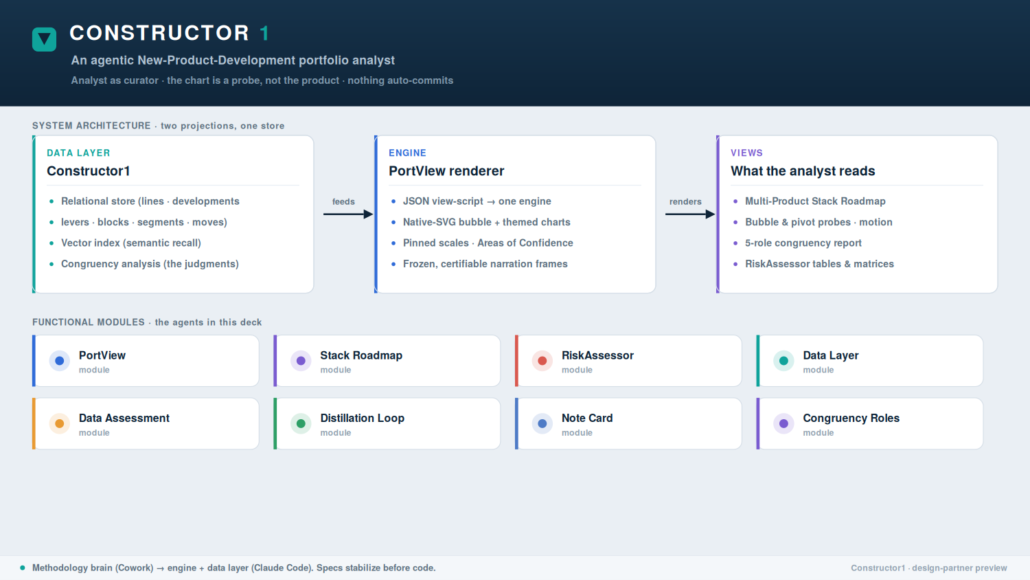Viewport: 1030px width, 580px height.
Task: Click the CONSTRUCTOR 1 title
Action: (169, 33)
